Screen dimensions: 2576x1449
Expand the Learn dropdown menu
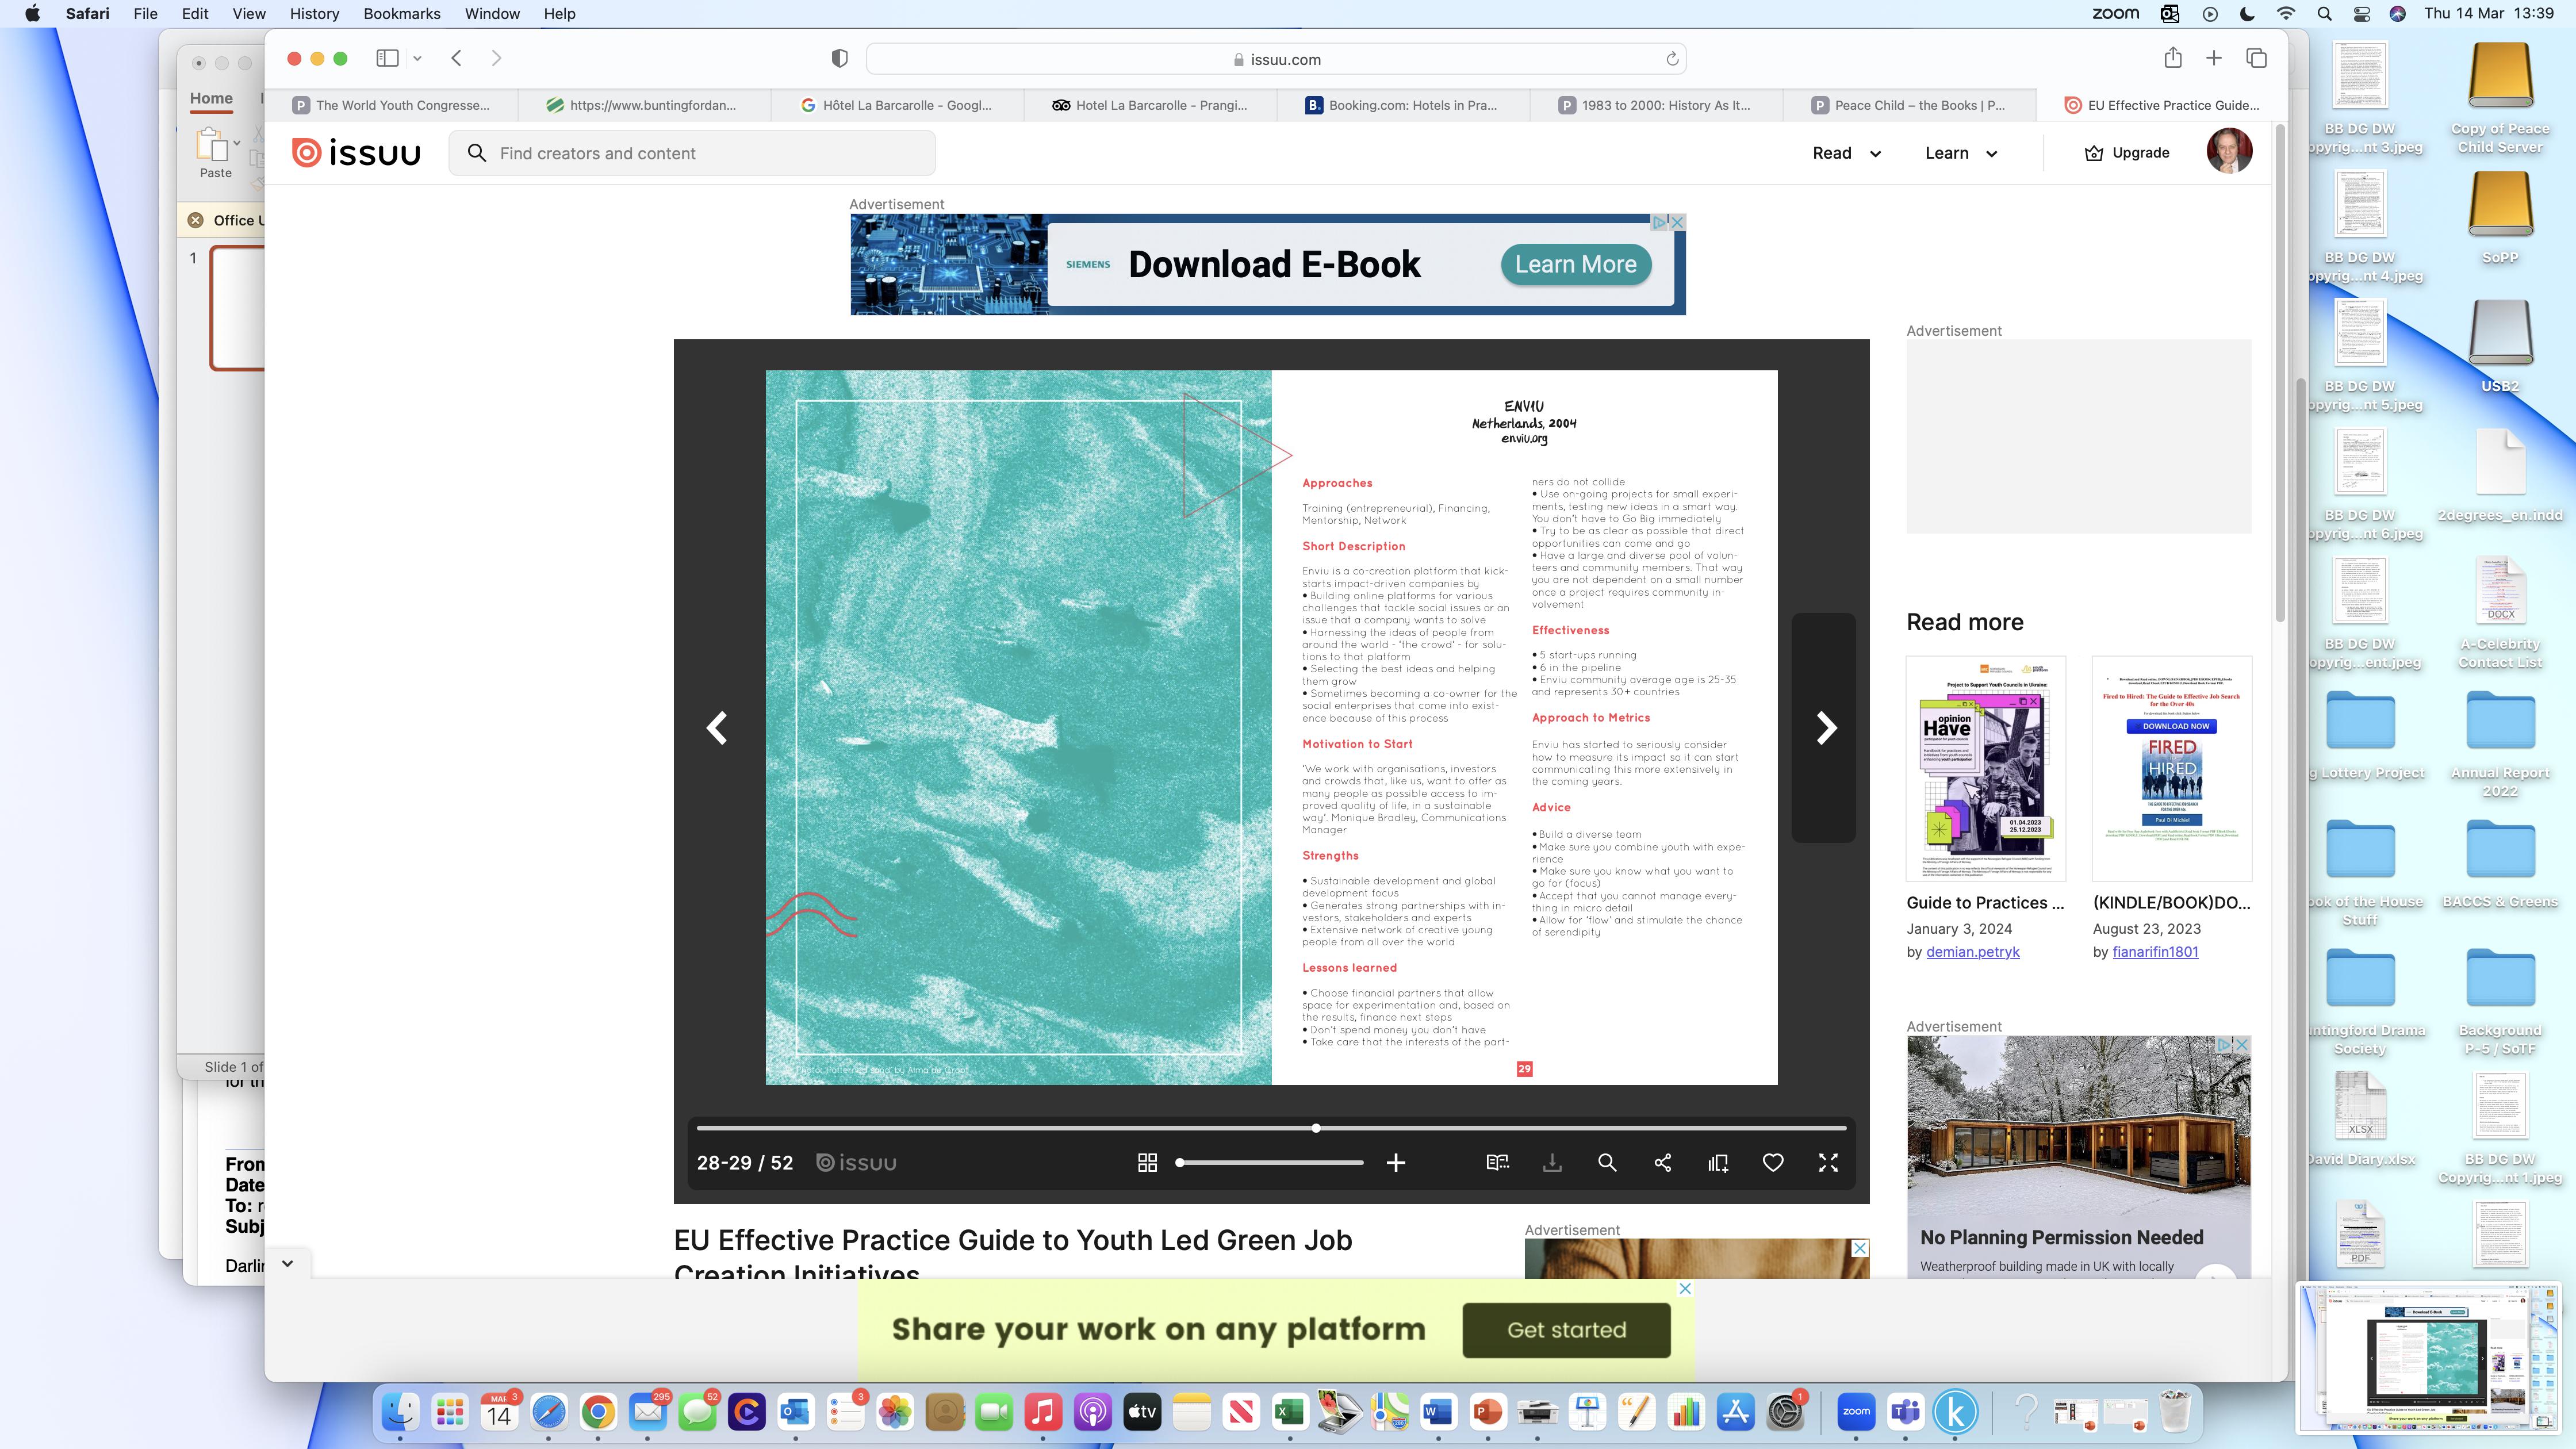coord(1960,153)
